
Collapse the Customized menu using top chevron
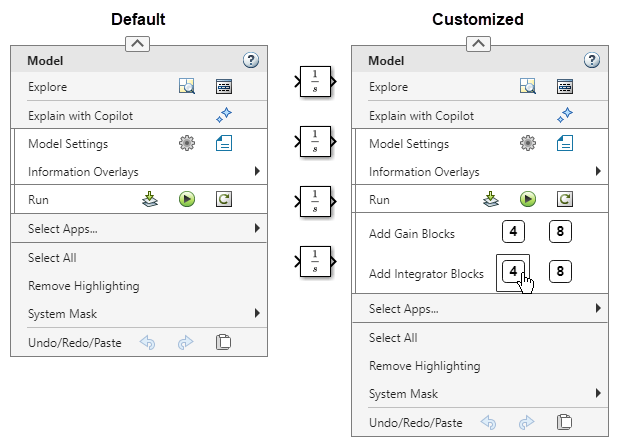point(479,43)
